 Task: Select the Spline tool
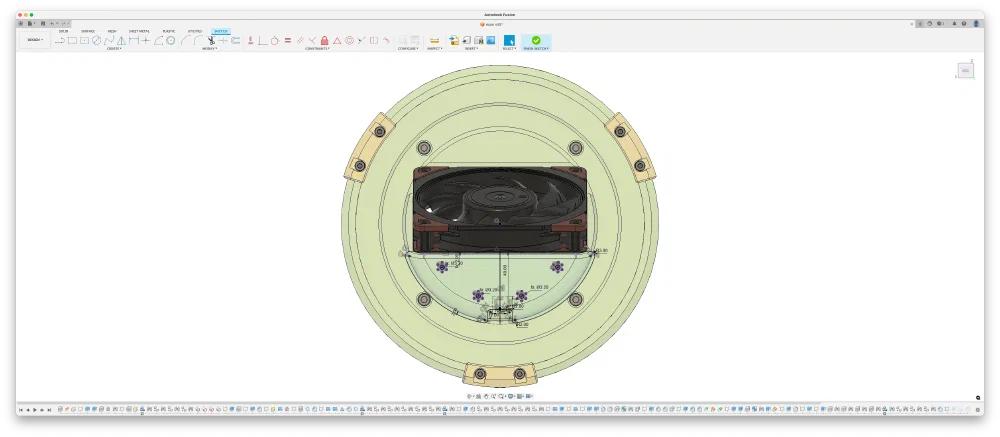(x=108, y=40)
